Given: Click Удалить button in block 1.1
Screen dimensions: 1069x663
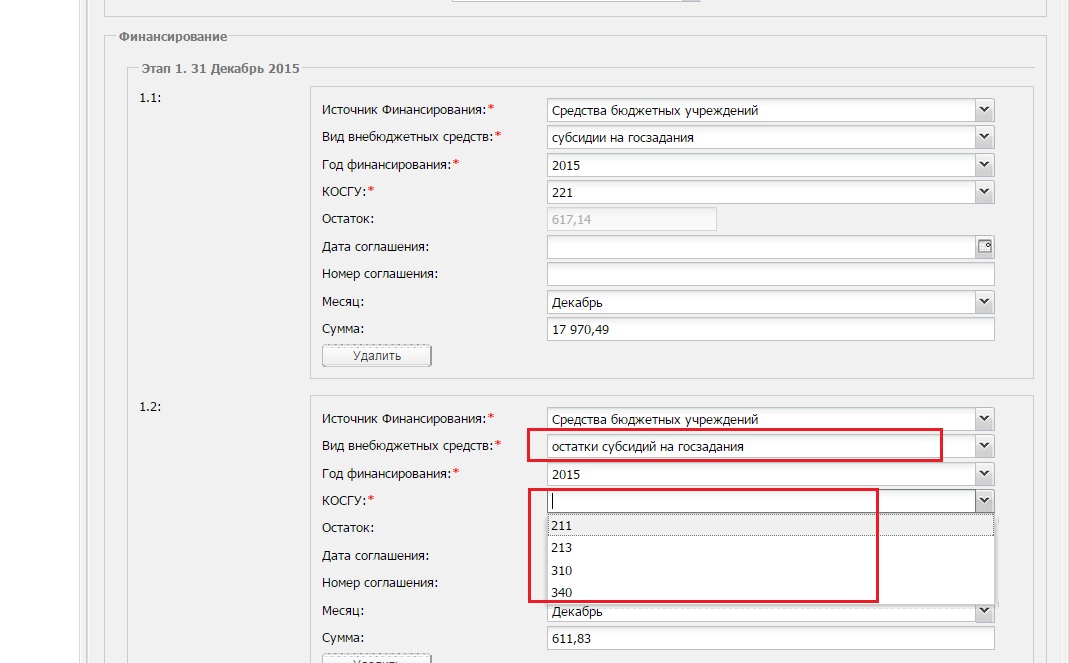Looking at the screenshot, I should point(376,356).
